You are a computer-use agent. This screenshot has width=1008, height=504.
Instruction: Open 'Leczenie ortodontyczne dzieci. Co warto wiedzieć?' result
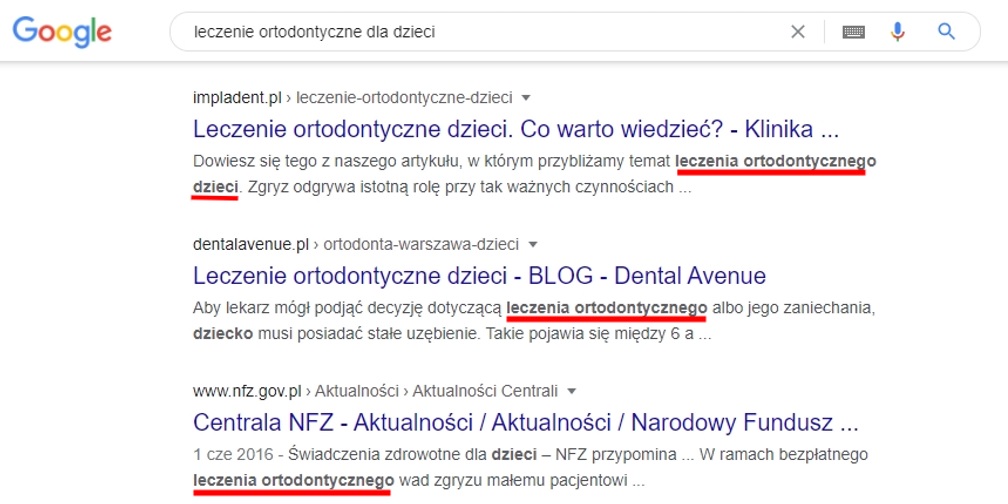click(515, 129)
